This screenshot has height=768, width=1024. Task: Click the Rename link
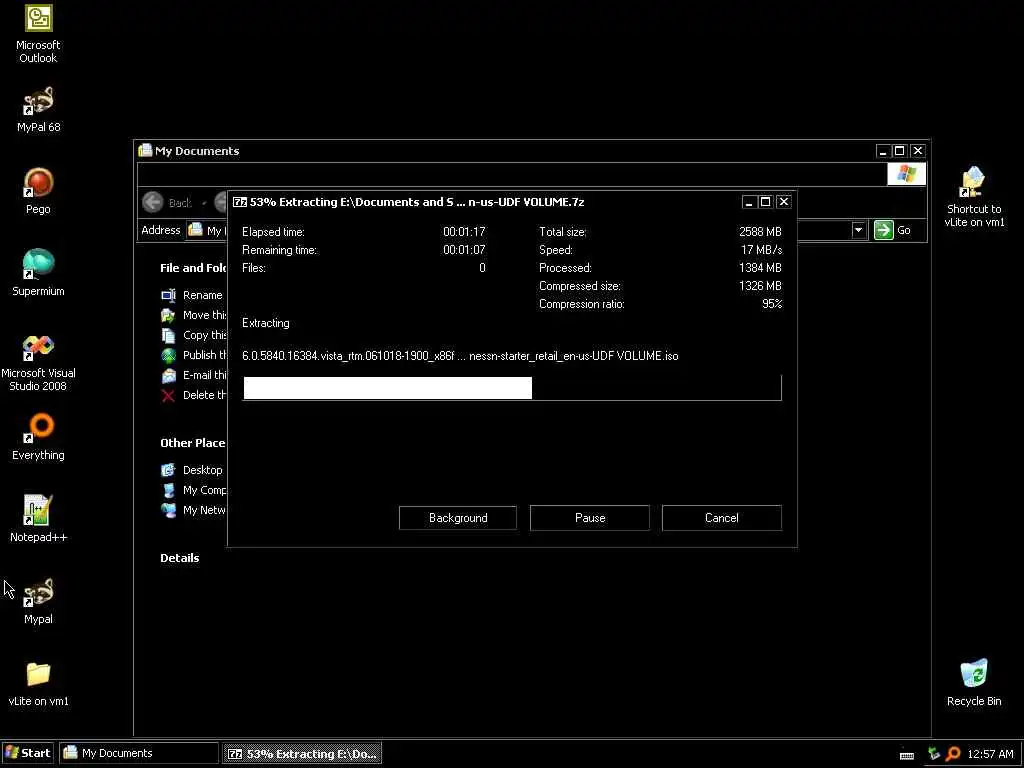(202, 295)
